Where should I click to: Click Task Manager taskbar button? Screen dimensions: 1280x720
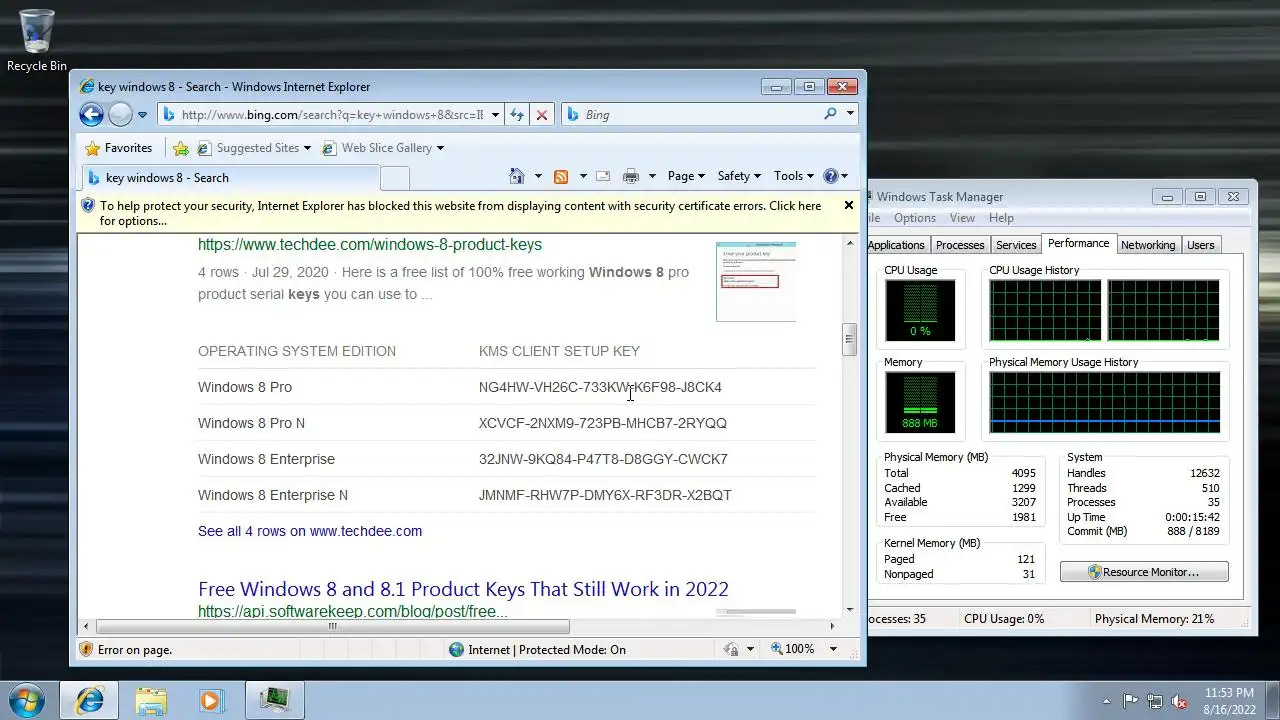[x=273, y=700]
